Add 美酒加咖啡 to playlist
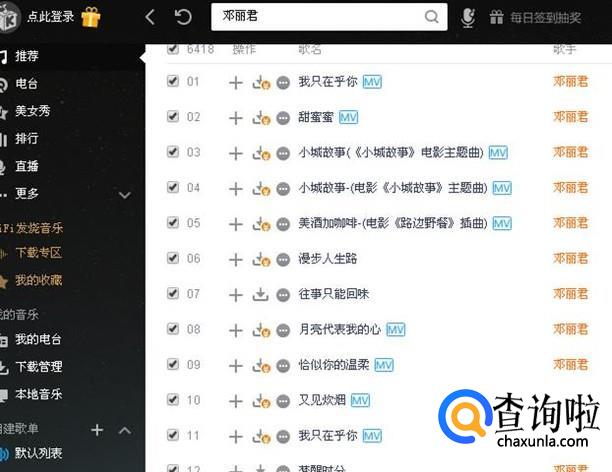Screen dimensions: 612x472 [x=235, y=224]
